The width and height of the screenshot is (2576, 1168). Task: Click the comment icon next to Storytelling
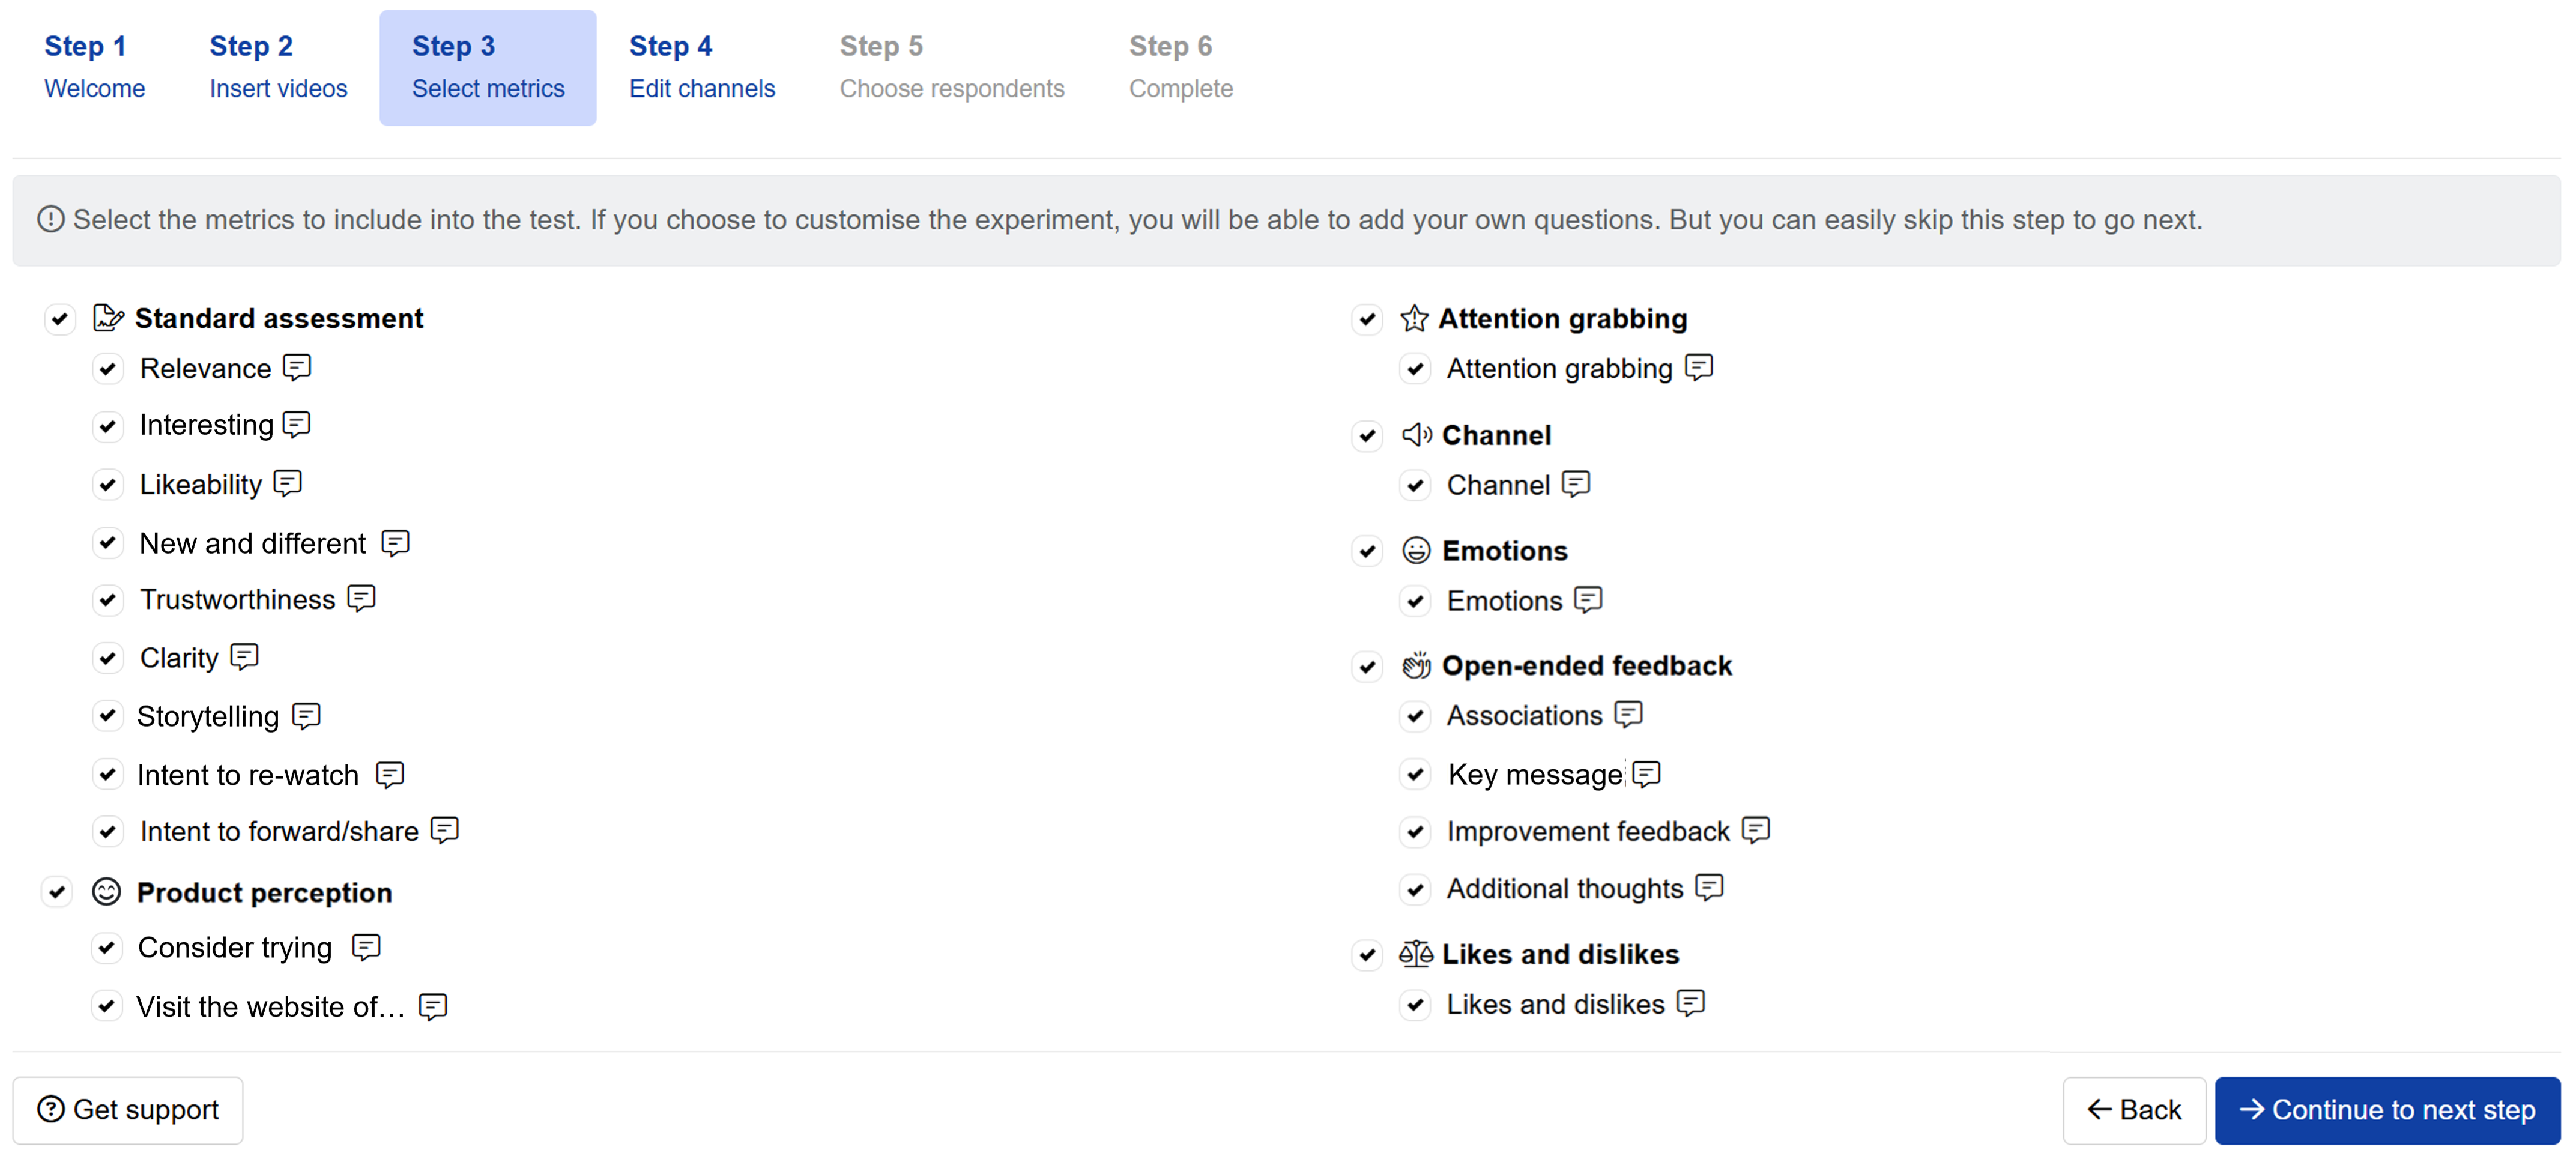(x=306, y=716)
